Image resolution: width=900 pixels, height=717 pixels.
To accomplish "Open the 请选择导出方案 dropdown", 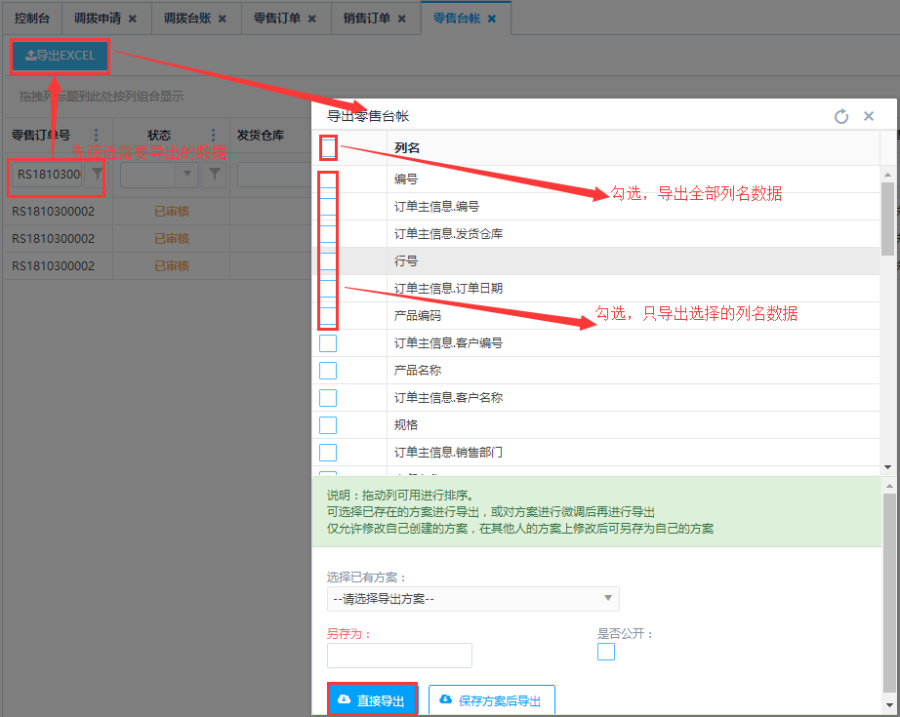I will click(x=473, y=599).
